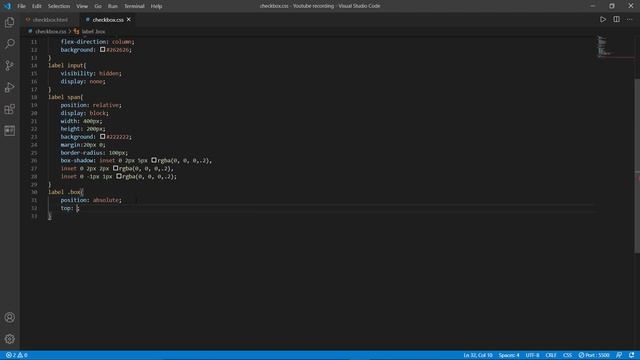The height and width of the screenshot is (360, 640).
Task: Open the Run menu
Action: (x=113, y=6)
